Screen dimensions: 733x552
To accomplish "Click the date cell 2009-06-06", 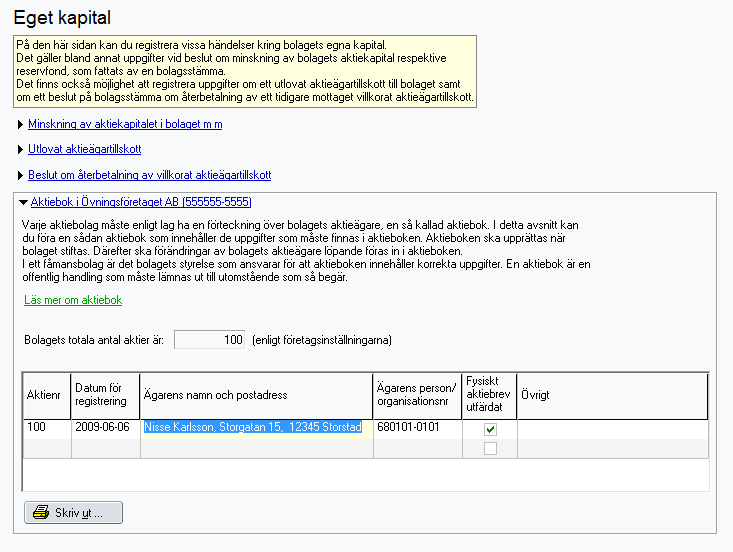I will coord(105,429).
